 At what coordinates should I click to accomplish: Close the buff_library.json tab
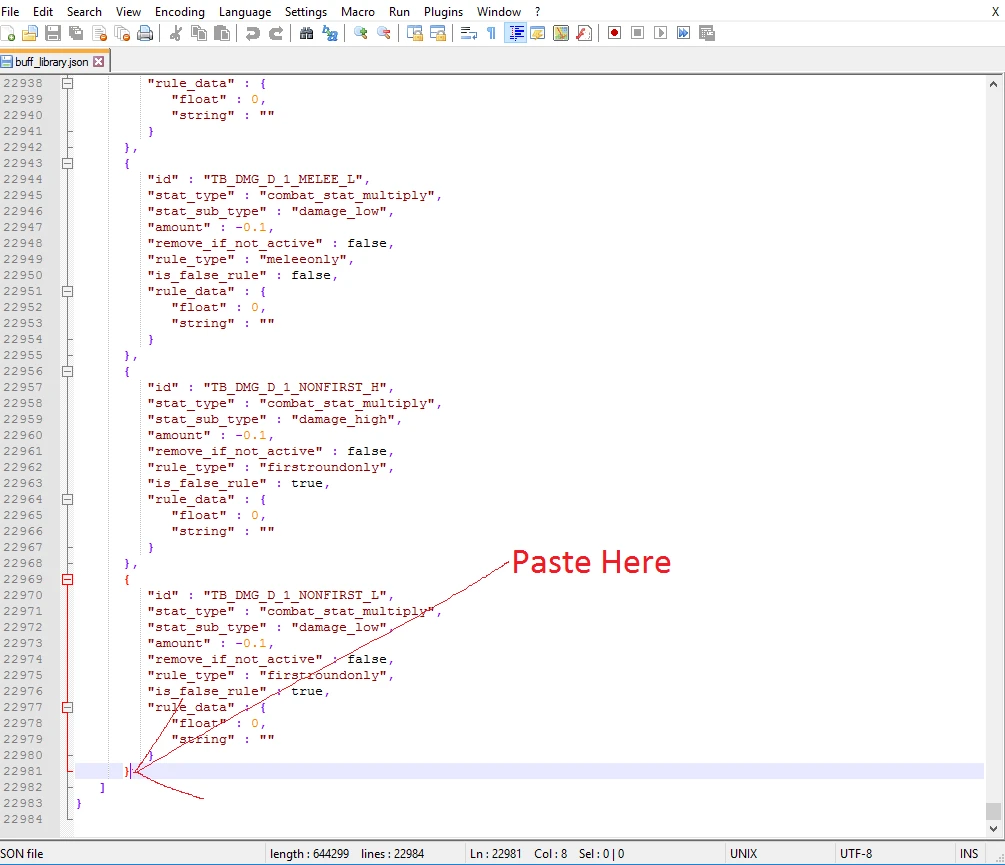tap(99, 62)
